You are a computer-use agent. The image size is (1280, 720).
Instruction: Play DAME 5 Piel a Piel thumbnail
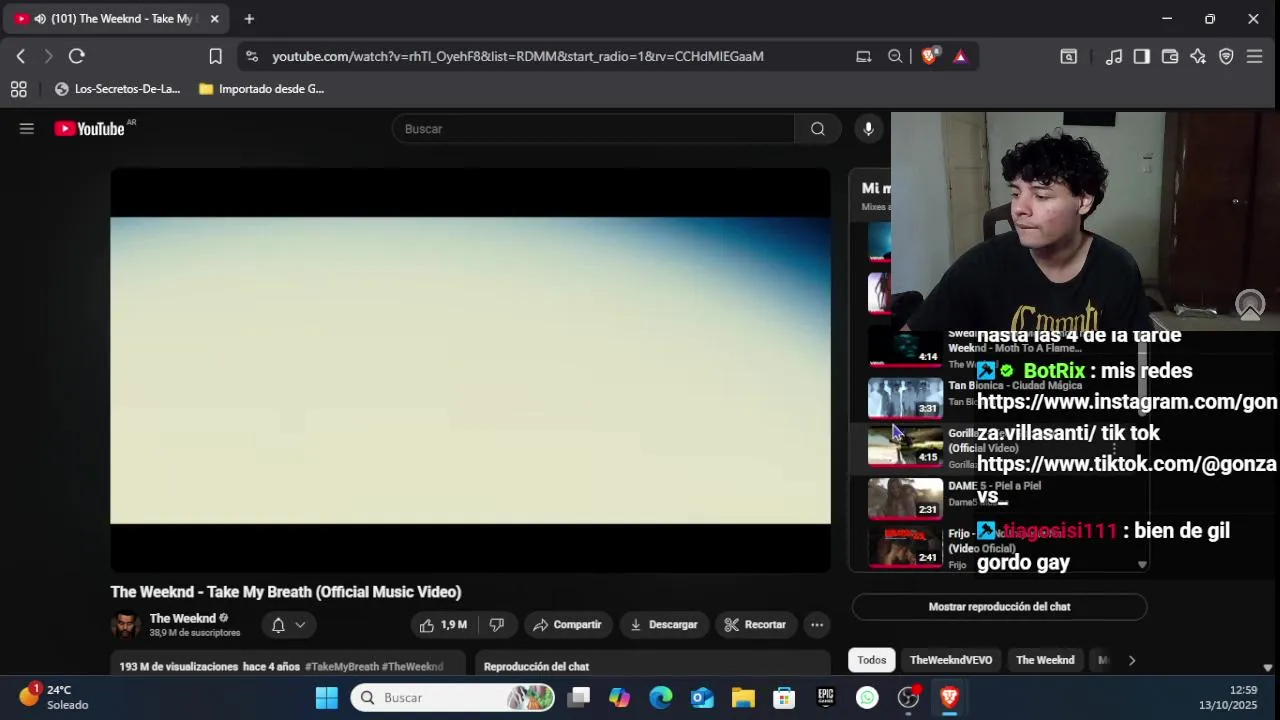(x=905, y=497)
